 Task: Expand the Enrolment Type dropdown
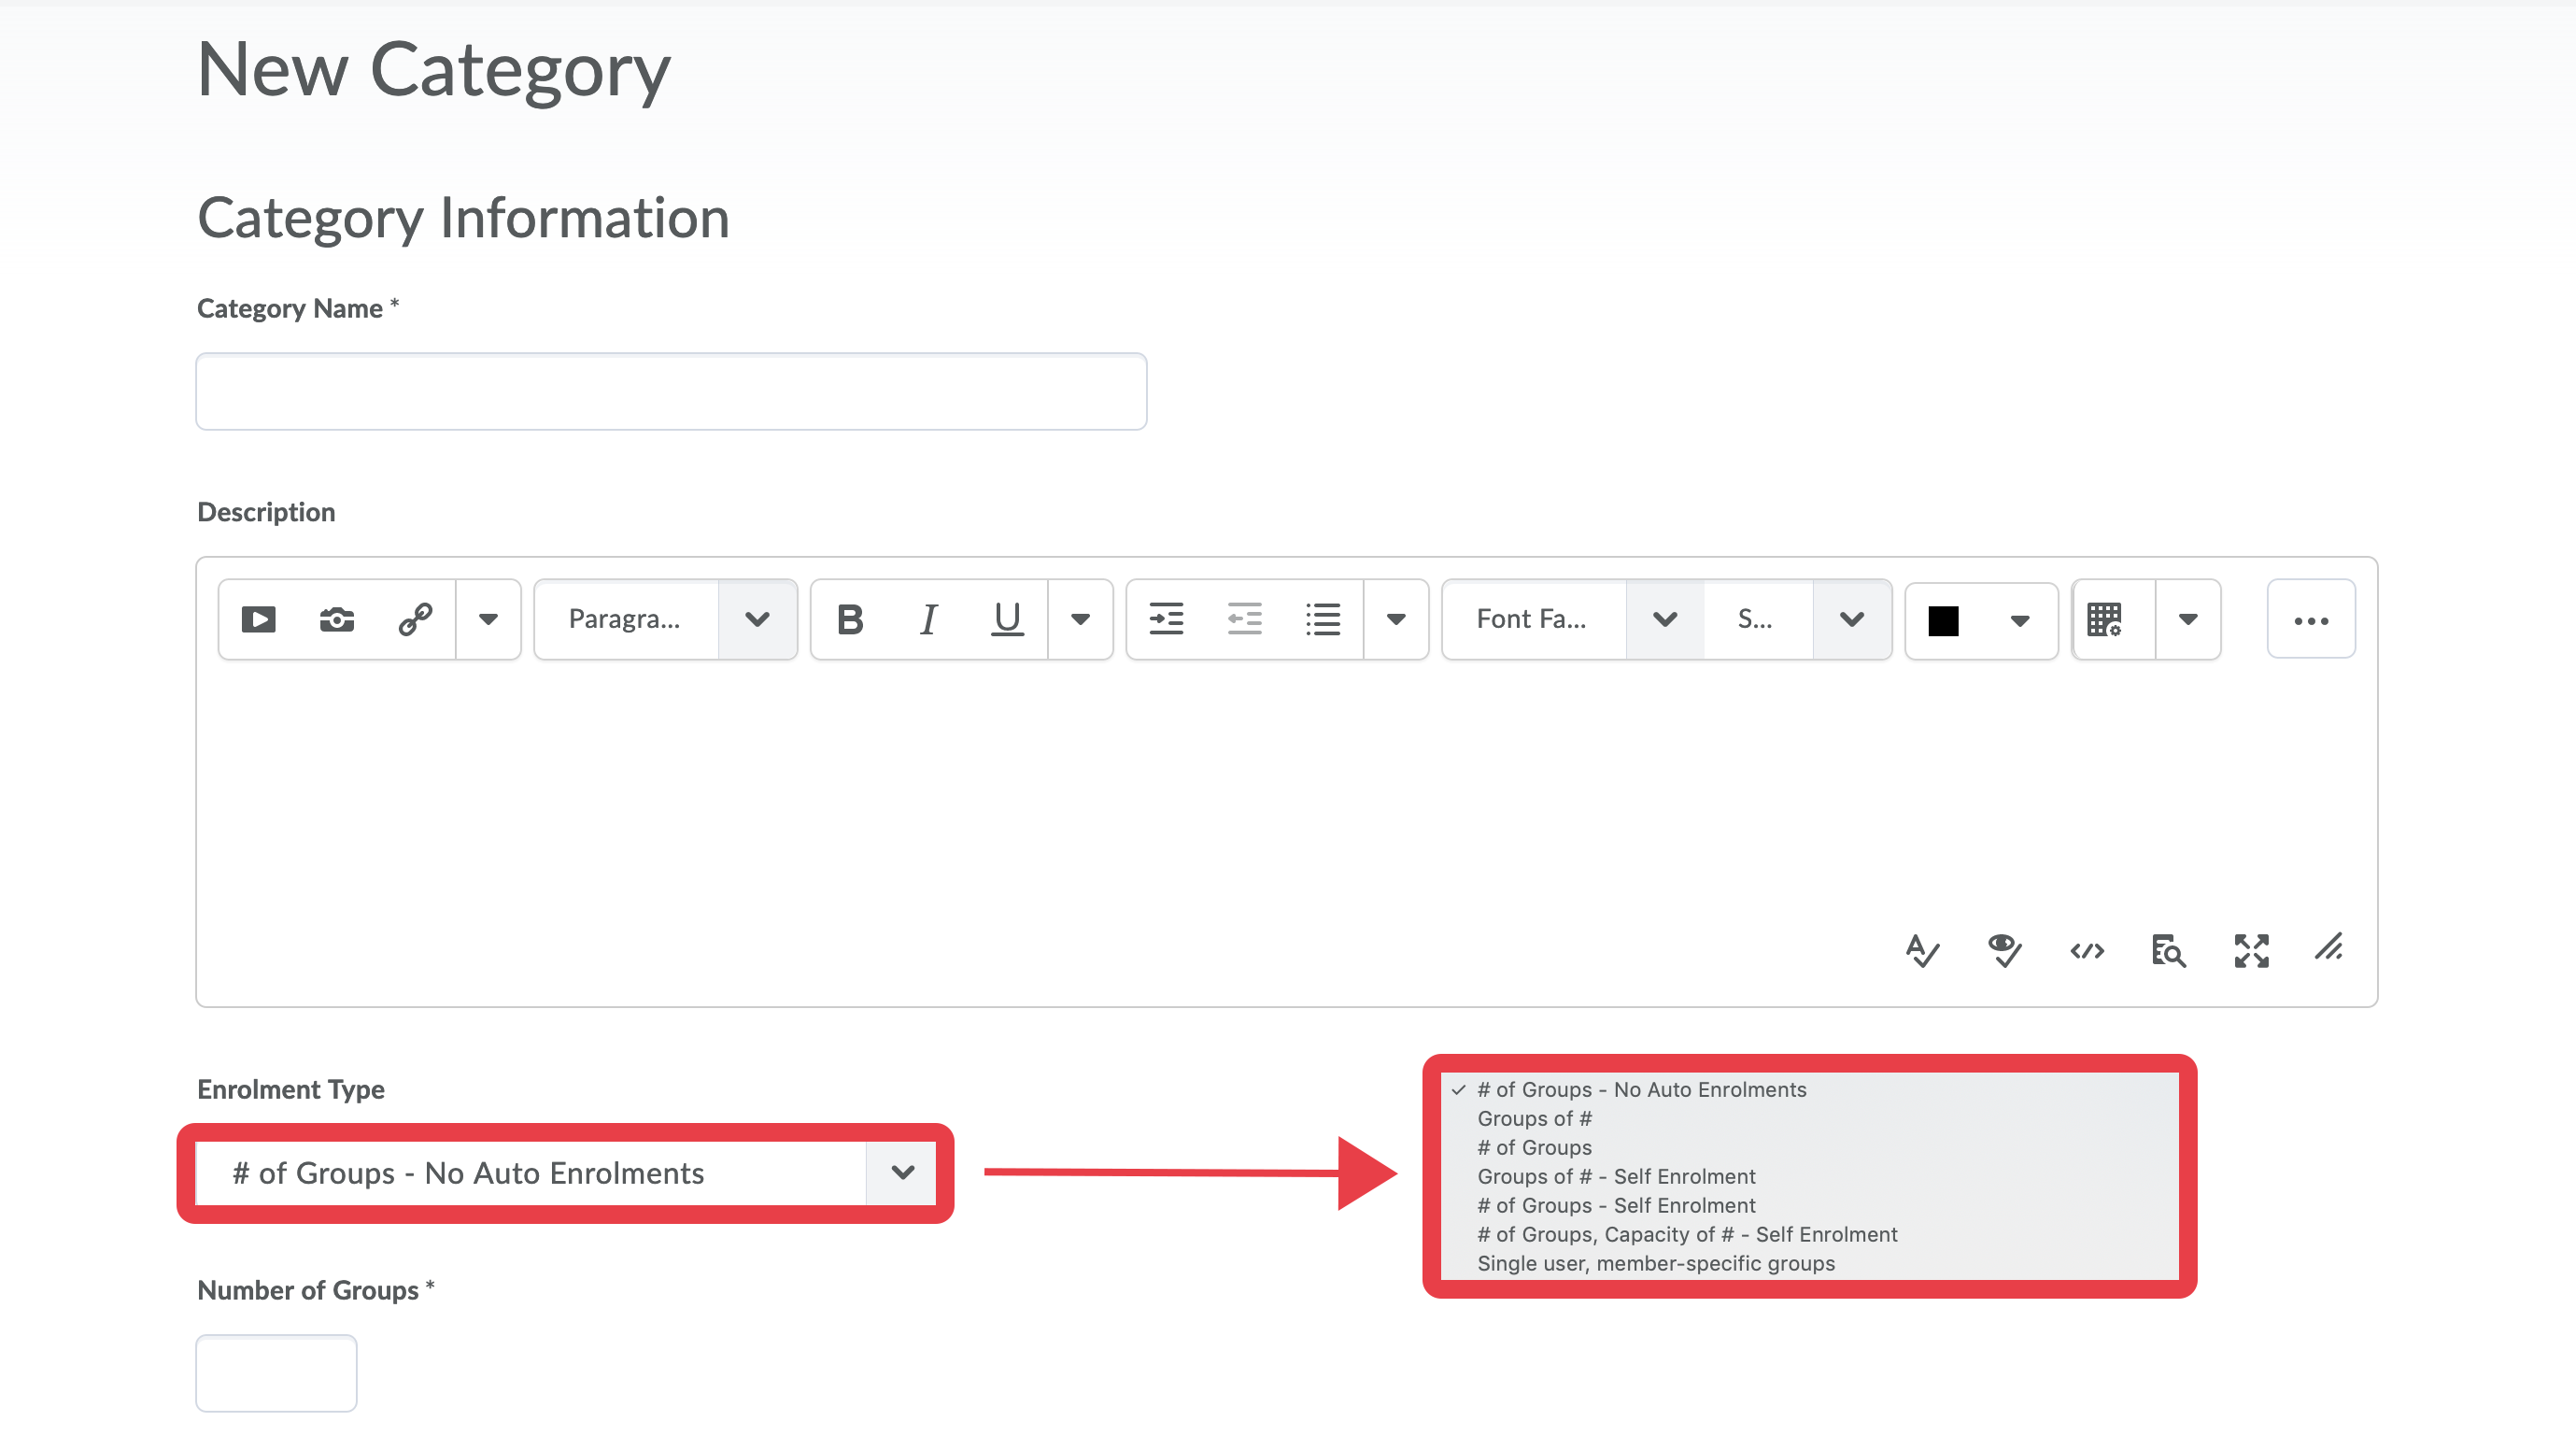(x=566, y=1172)
